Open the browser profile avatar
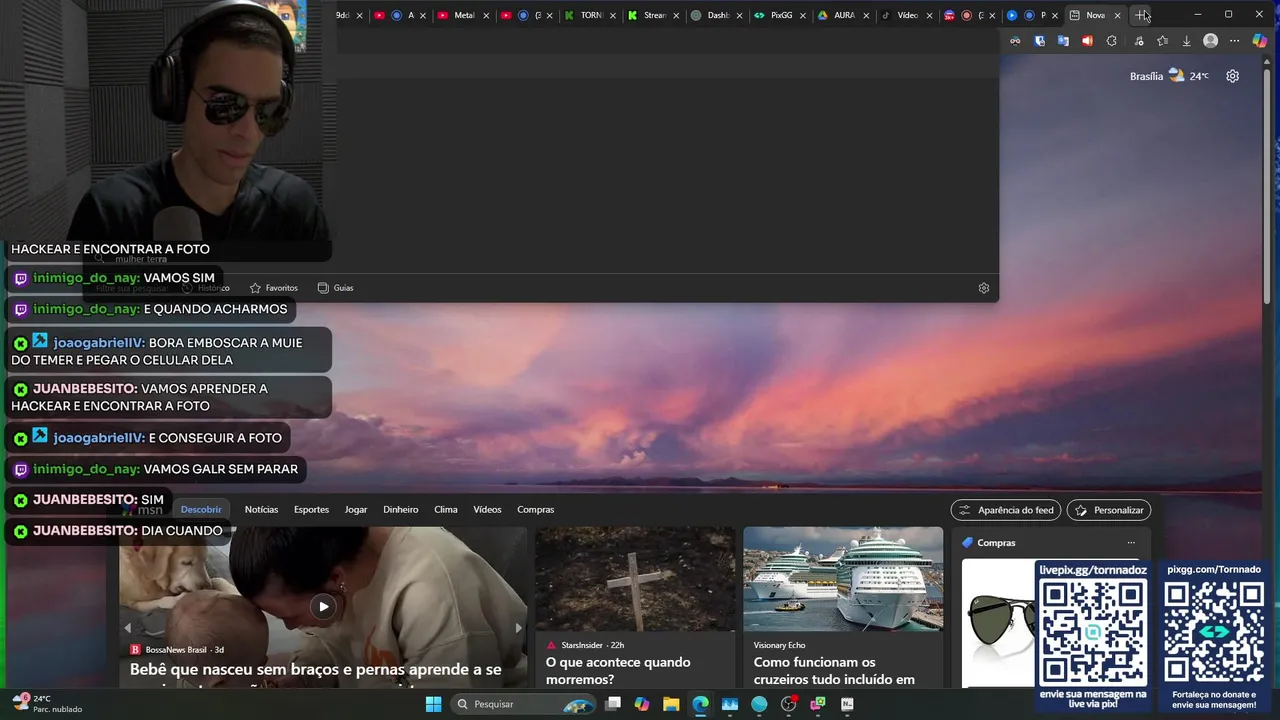 1211,41
